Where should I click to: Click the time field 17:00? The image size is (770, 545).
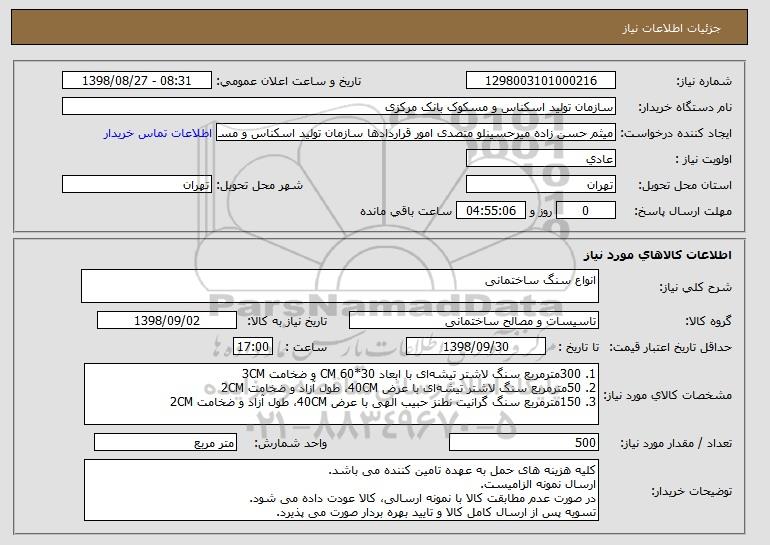[253, 347]
